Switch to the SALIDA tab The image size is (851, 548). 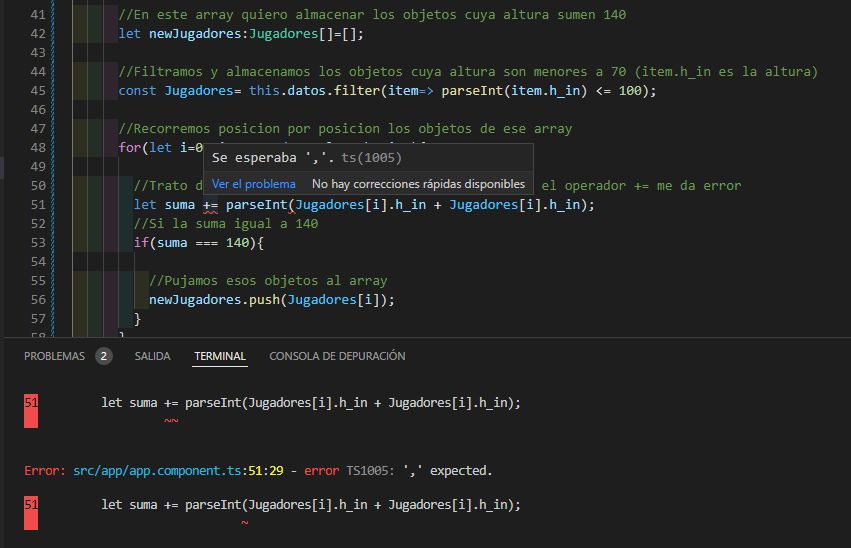153,356
